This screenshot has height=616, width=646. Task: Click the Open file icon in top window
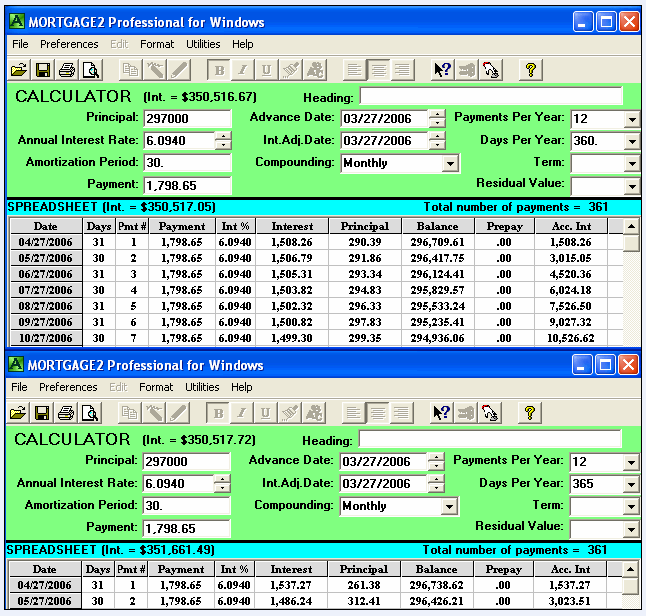tap(18, 70)
